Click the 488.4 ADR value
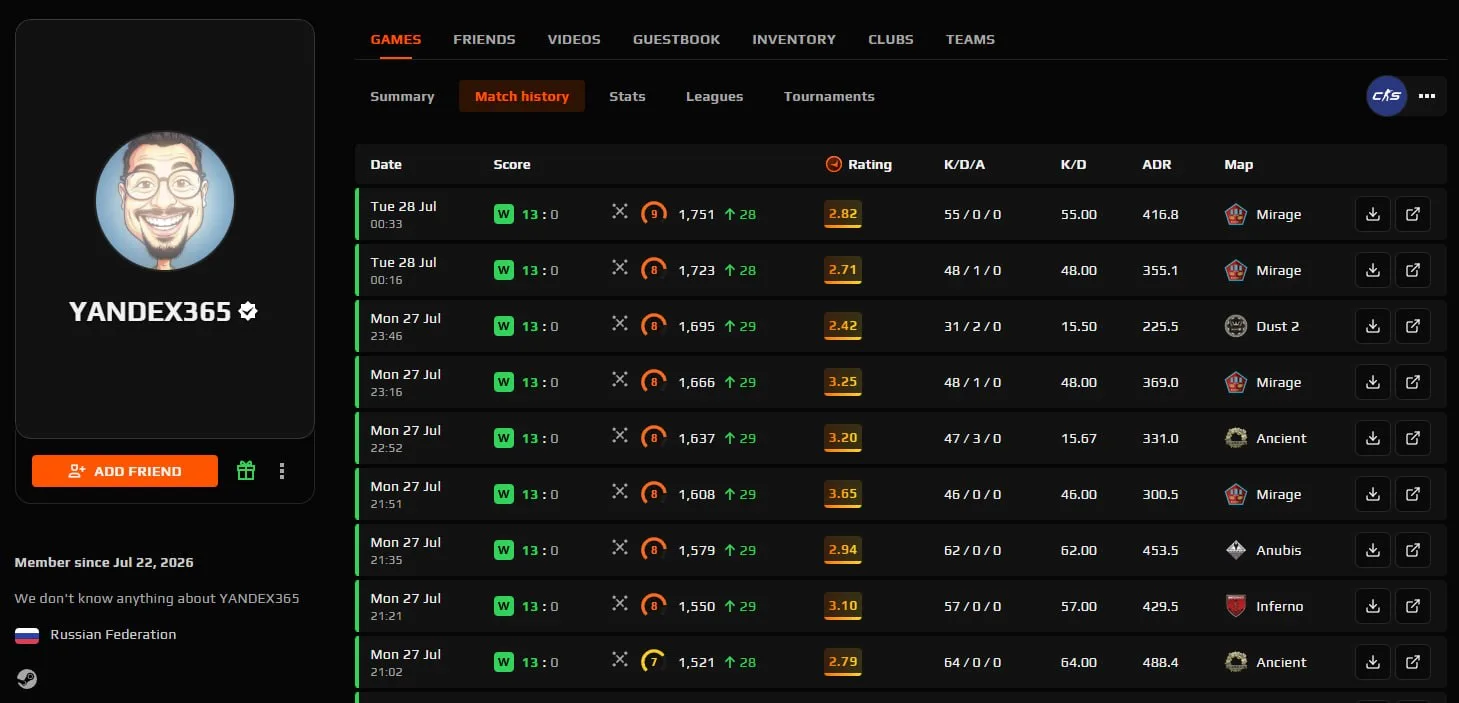1459x703 pixels. [x=1160, y=662]
